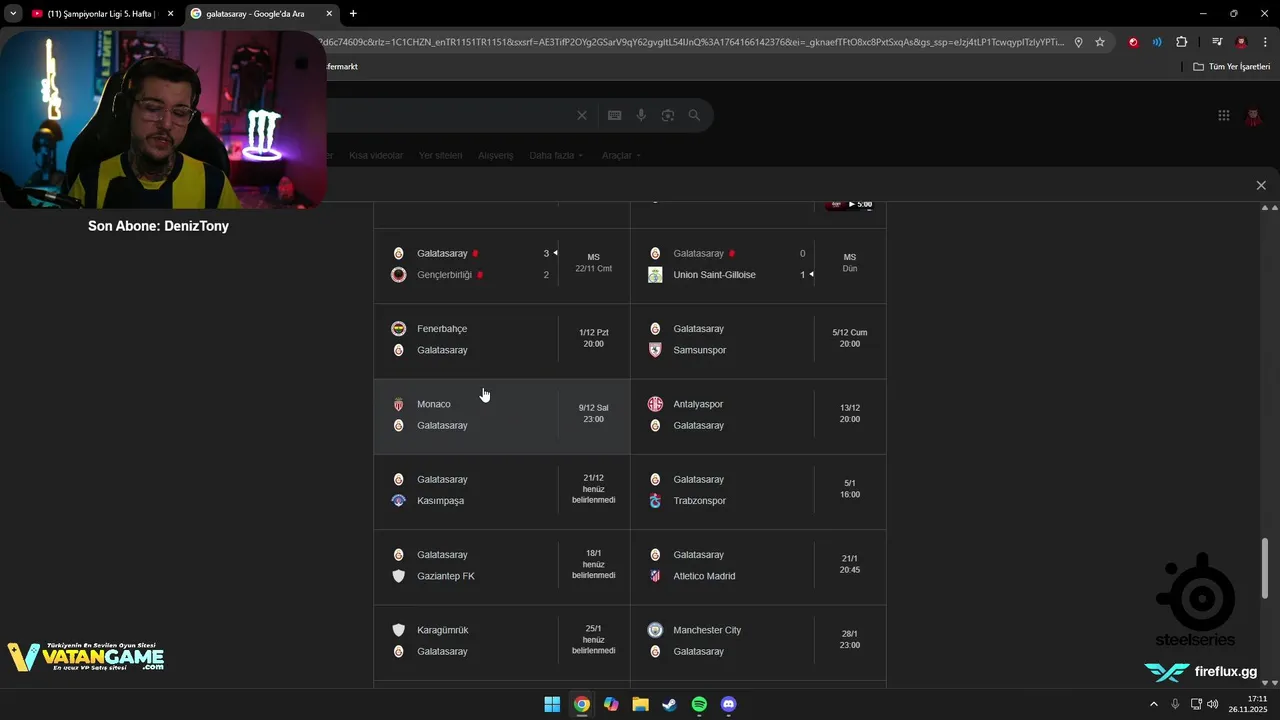Open the Google apps grid

(1224, 115)
